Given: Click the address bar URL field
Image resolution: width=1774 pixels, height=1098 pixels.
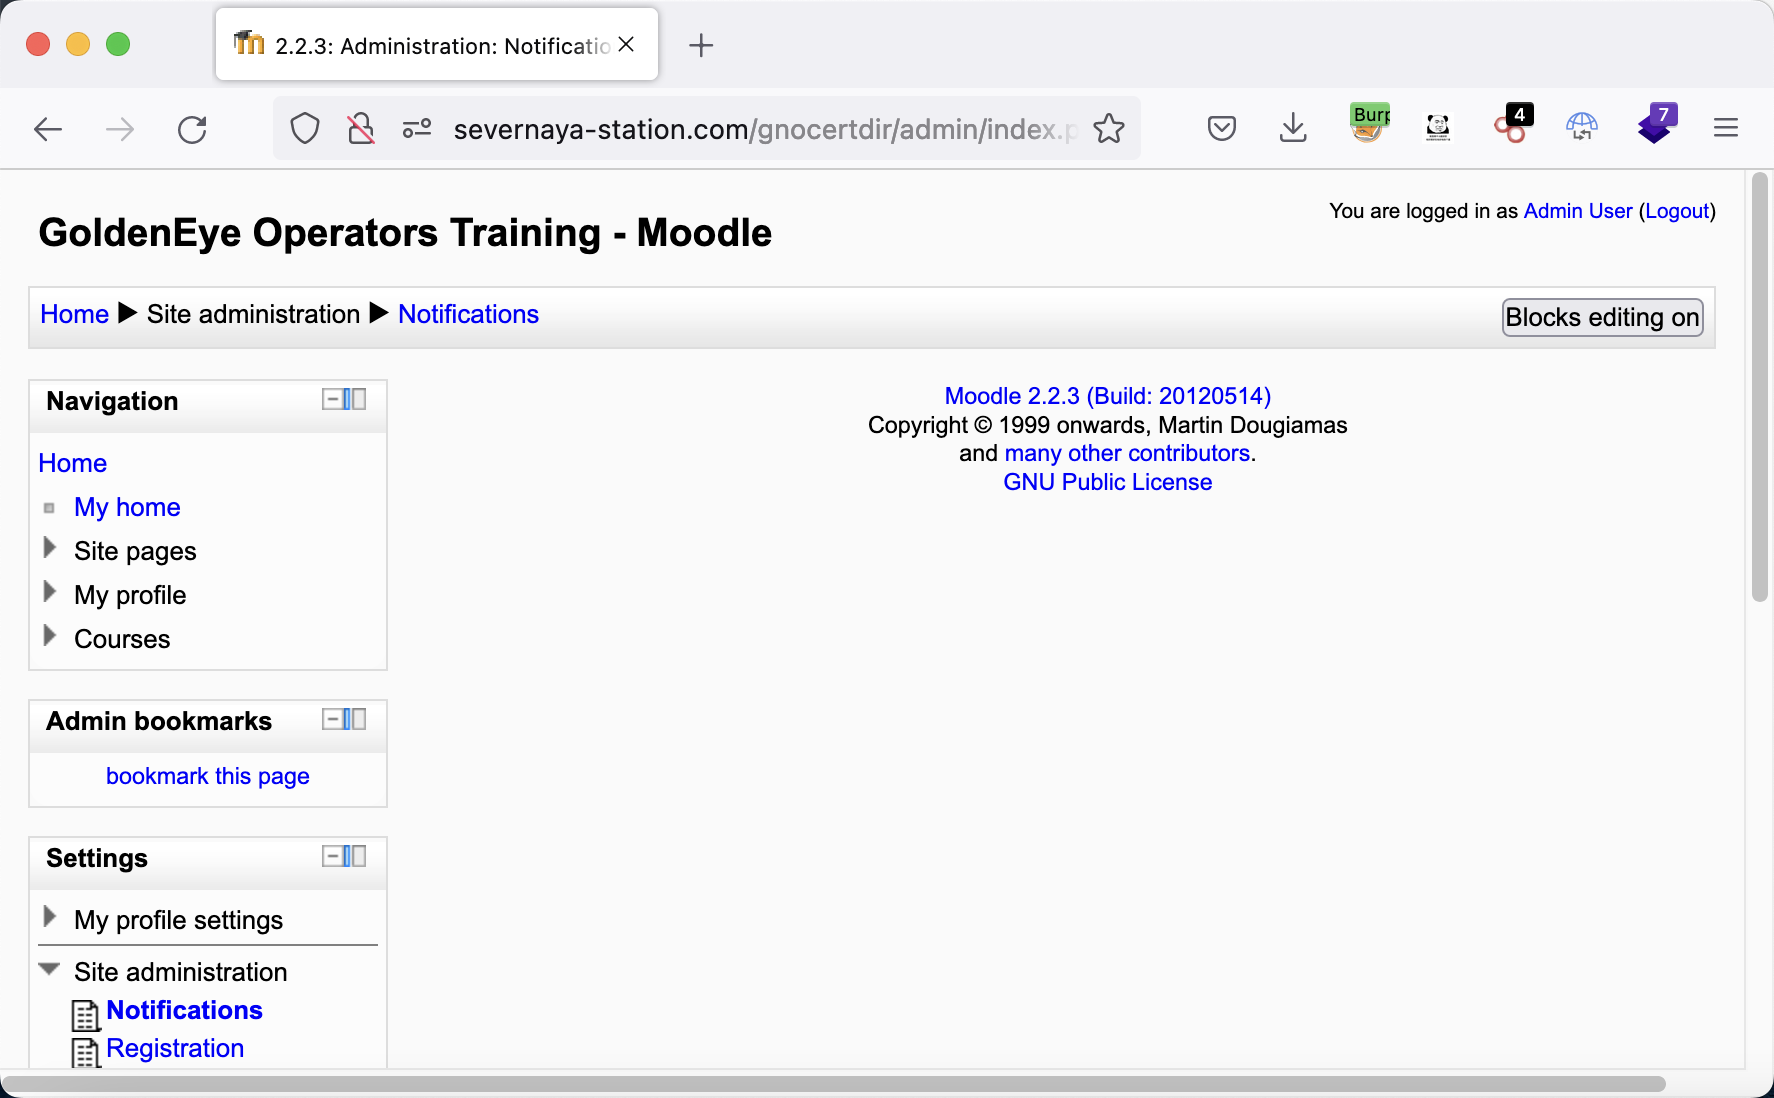Looking at the screenshot, I should 760,129.
